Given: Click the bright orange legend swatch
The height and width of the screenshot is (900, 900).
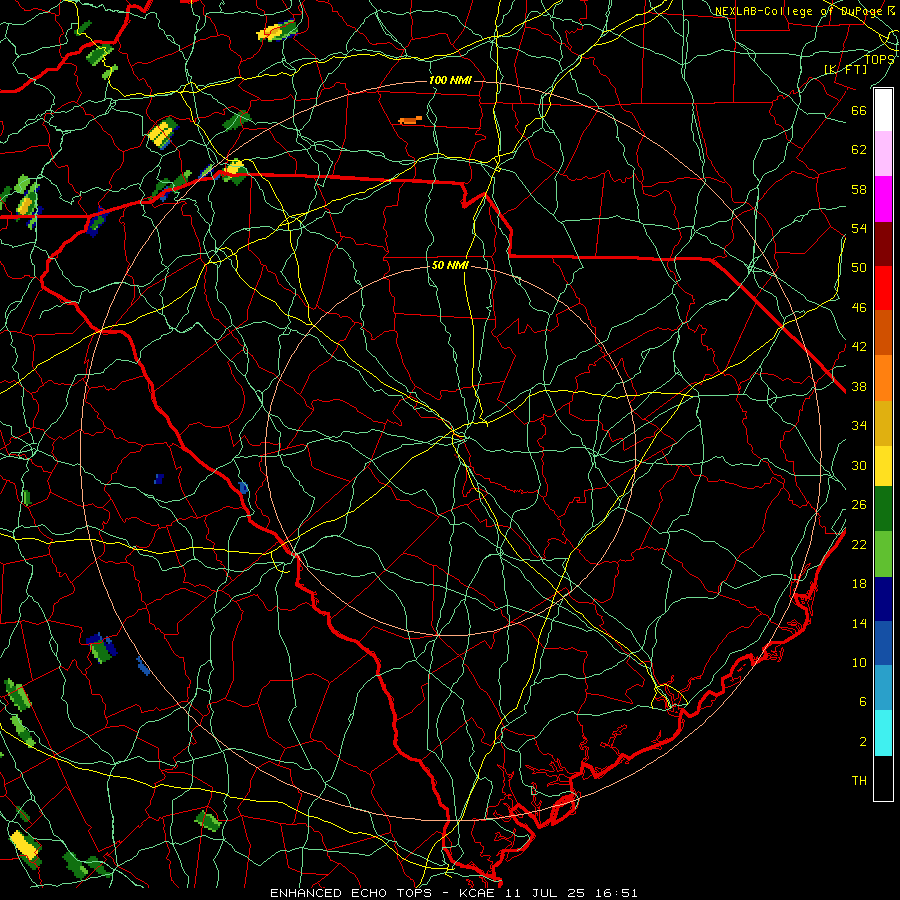Looking at the screenshot, I should point(883,378).
